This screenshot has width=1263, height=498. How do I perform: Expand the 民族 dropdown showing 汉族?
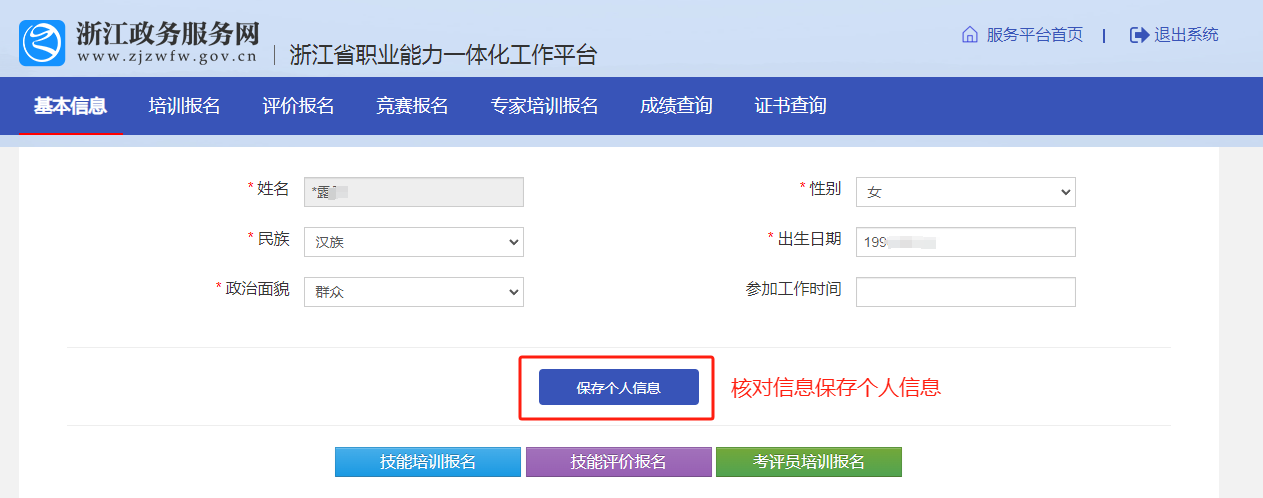pyautogui.click(x=413, y=242)
